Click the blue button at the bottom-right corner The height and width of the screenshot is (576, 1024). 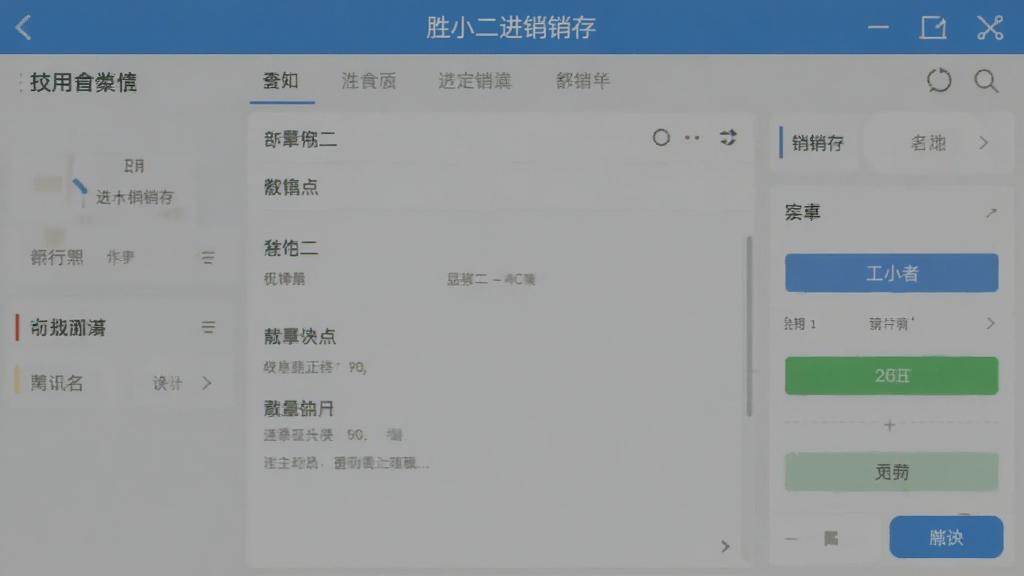point(946,537)
